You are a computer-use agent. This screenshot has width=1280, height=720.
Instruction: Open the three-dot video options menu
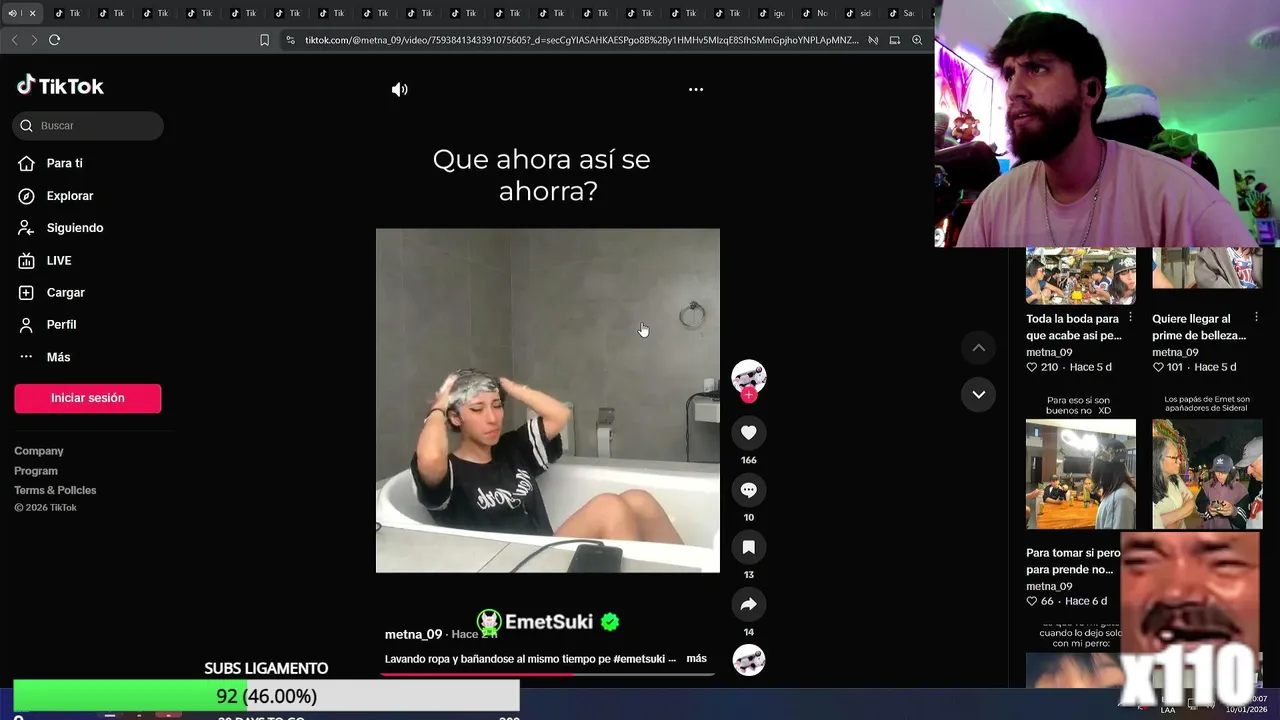point(696,89)
